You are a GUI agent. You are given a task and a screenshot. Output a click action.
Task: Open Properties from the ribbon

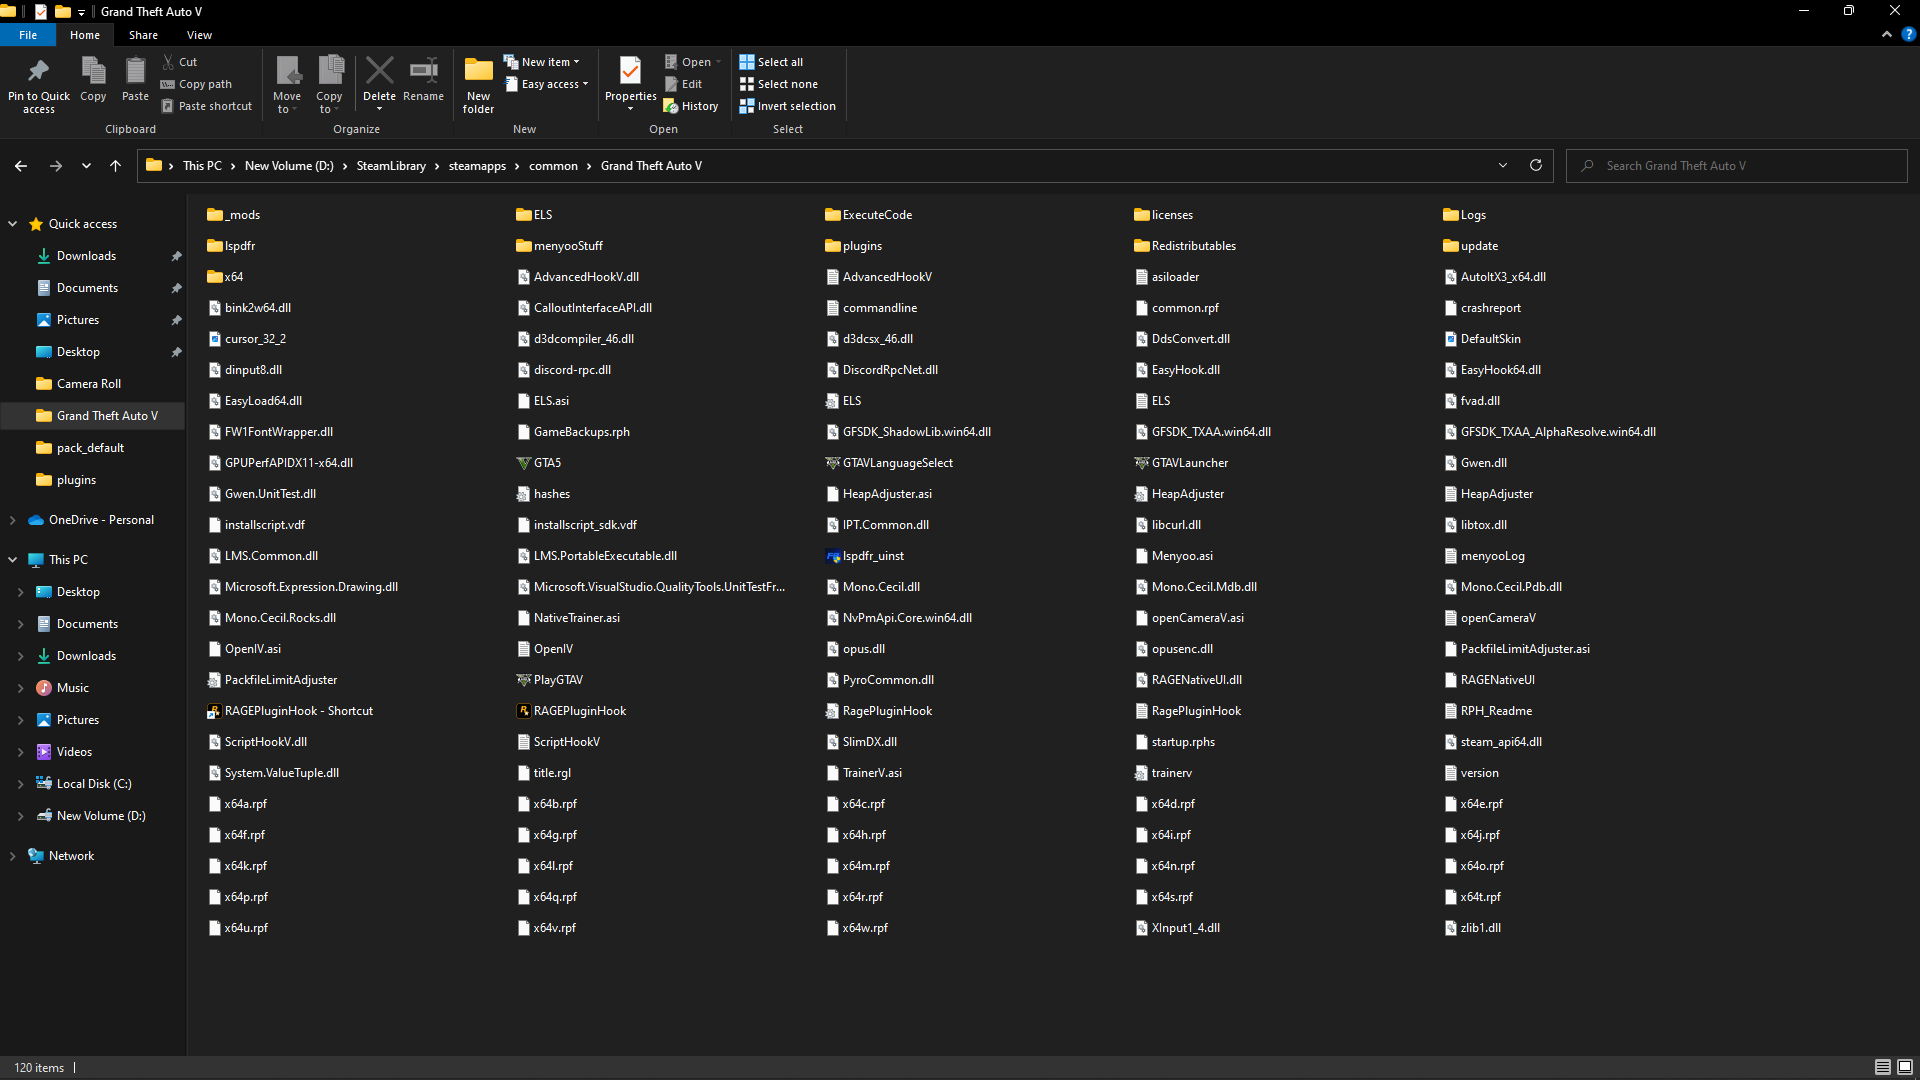click(x=630, y=71)
